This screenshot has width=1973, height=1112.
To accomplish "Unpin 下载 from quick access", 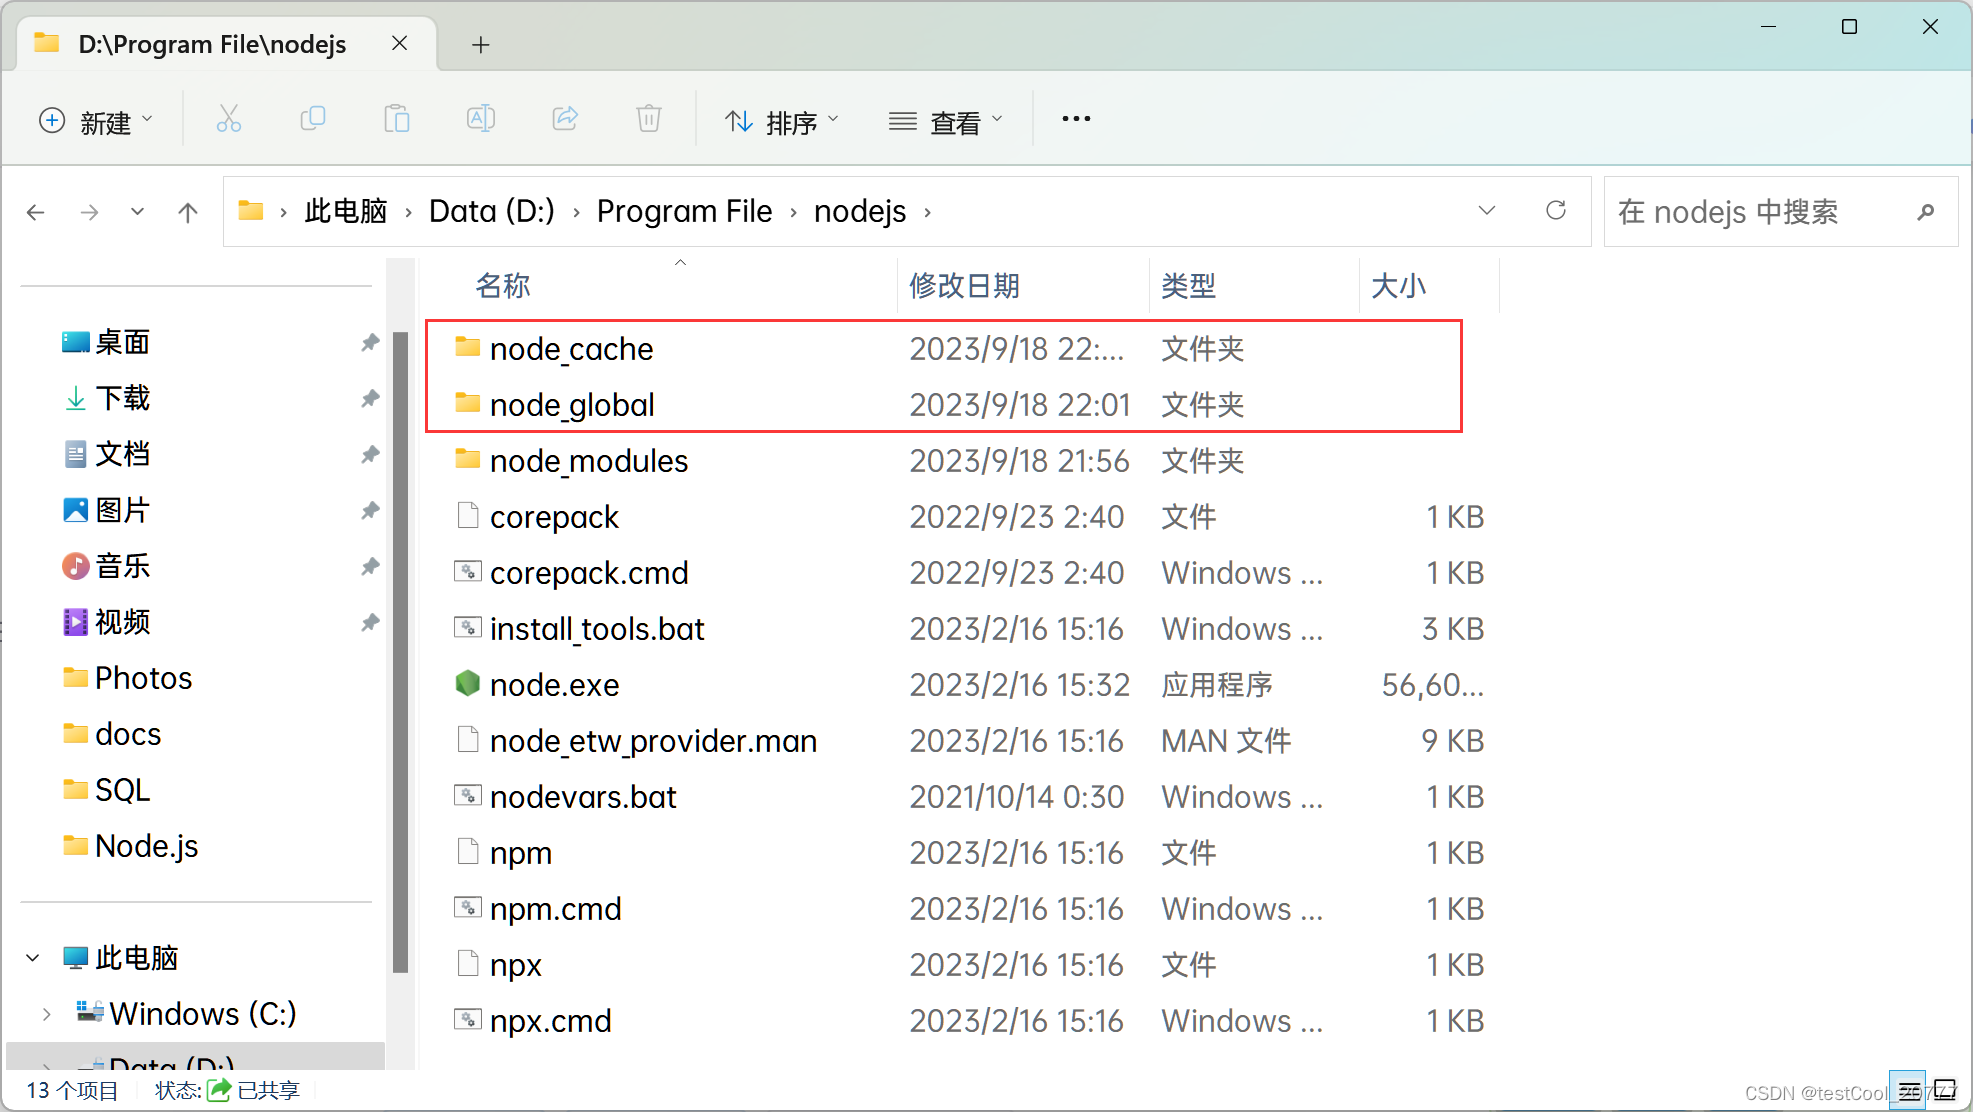I will pos(370,398).
